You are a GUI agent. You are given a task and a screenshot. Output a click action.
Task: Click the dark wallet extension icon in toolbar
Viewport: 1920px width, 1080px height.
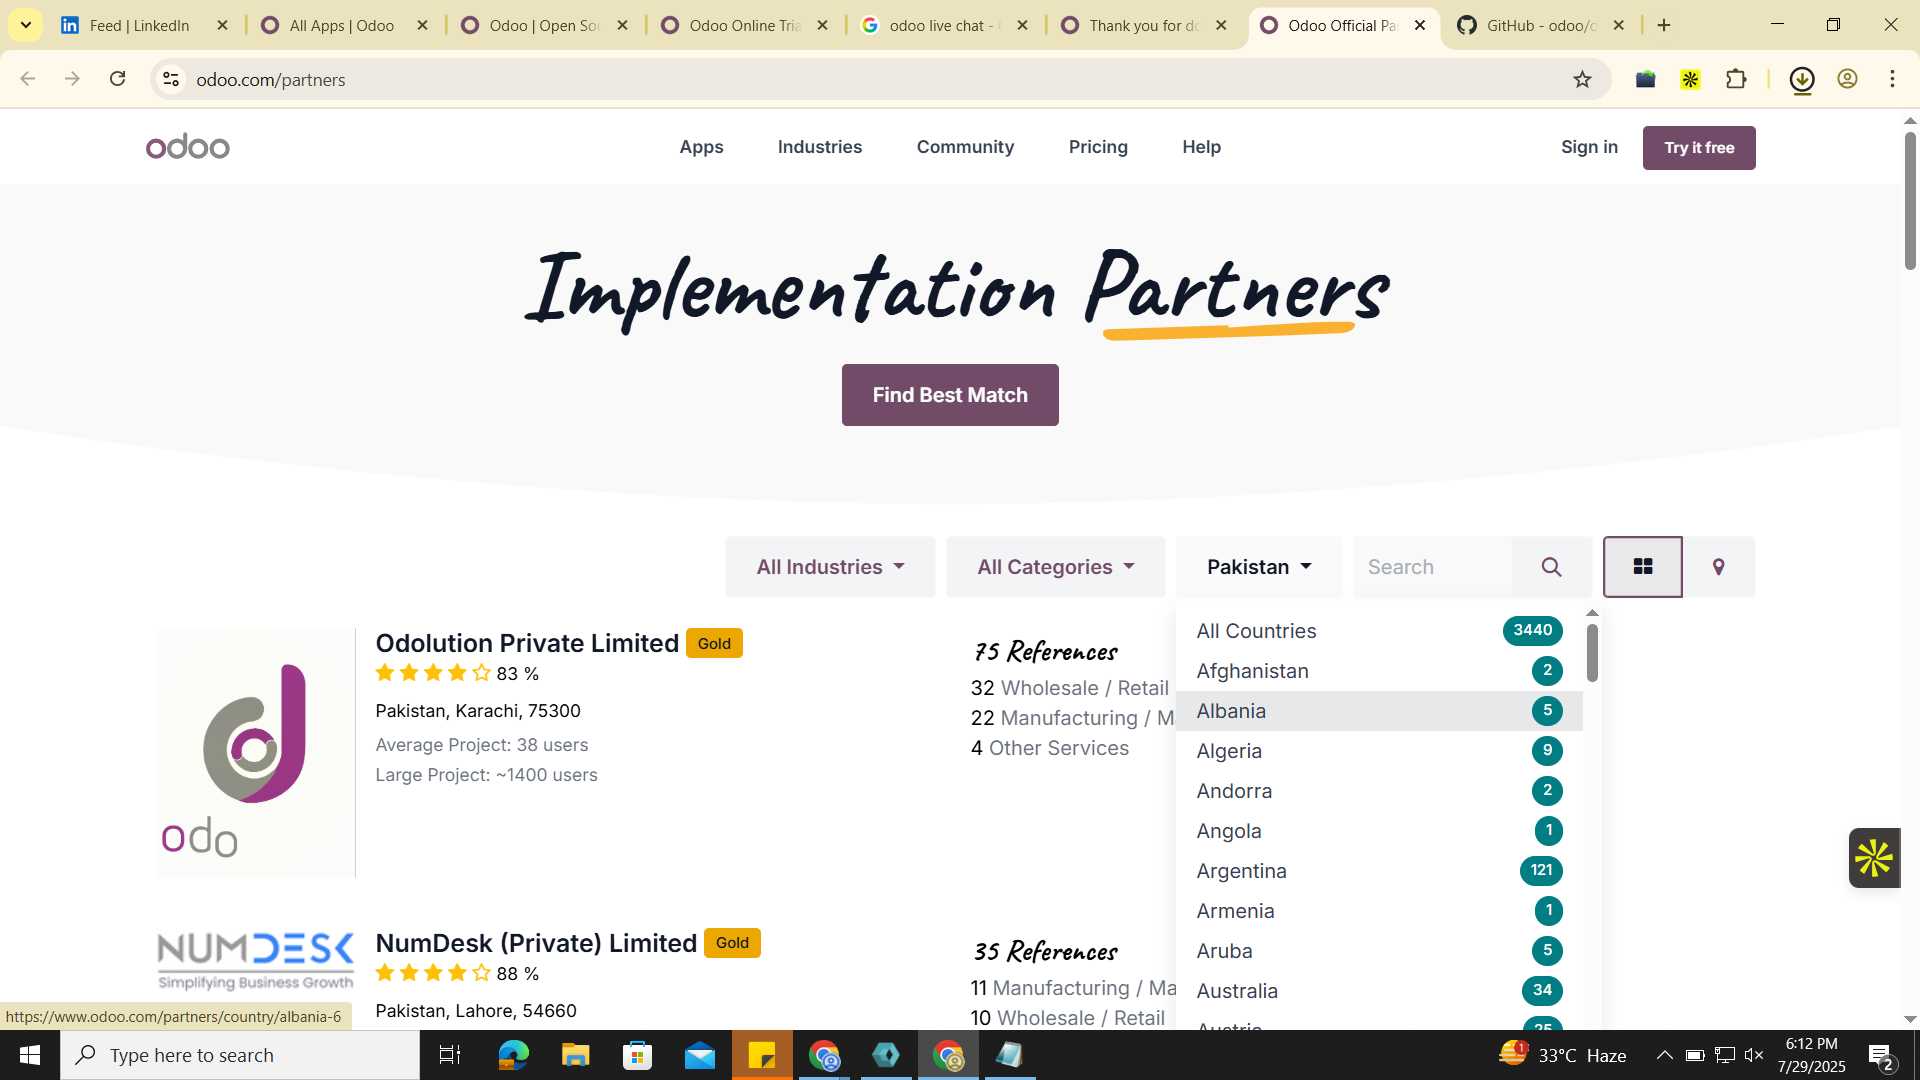coord(1645,79)
